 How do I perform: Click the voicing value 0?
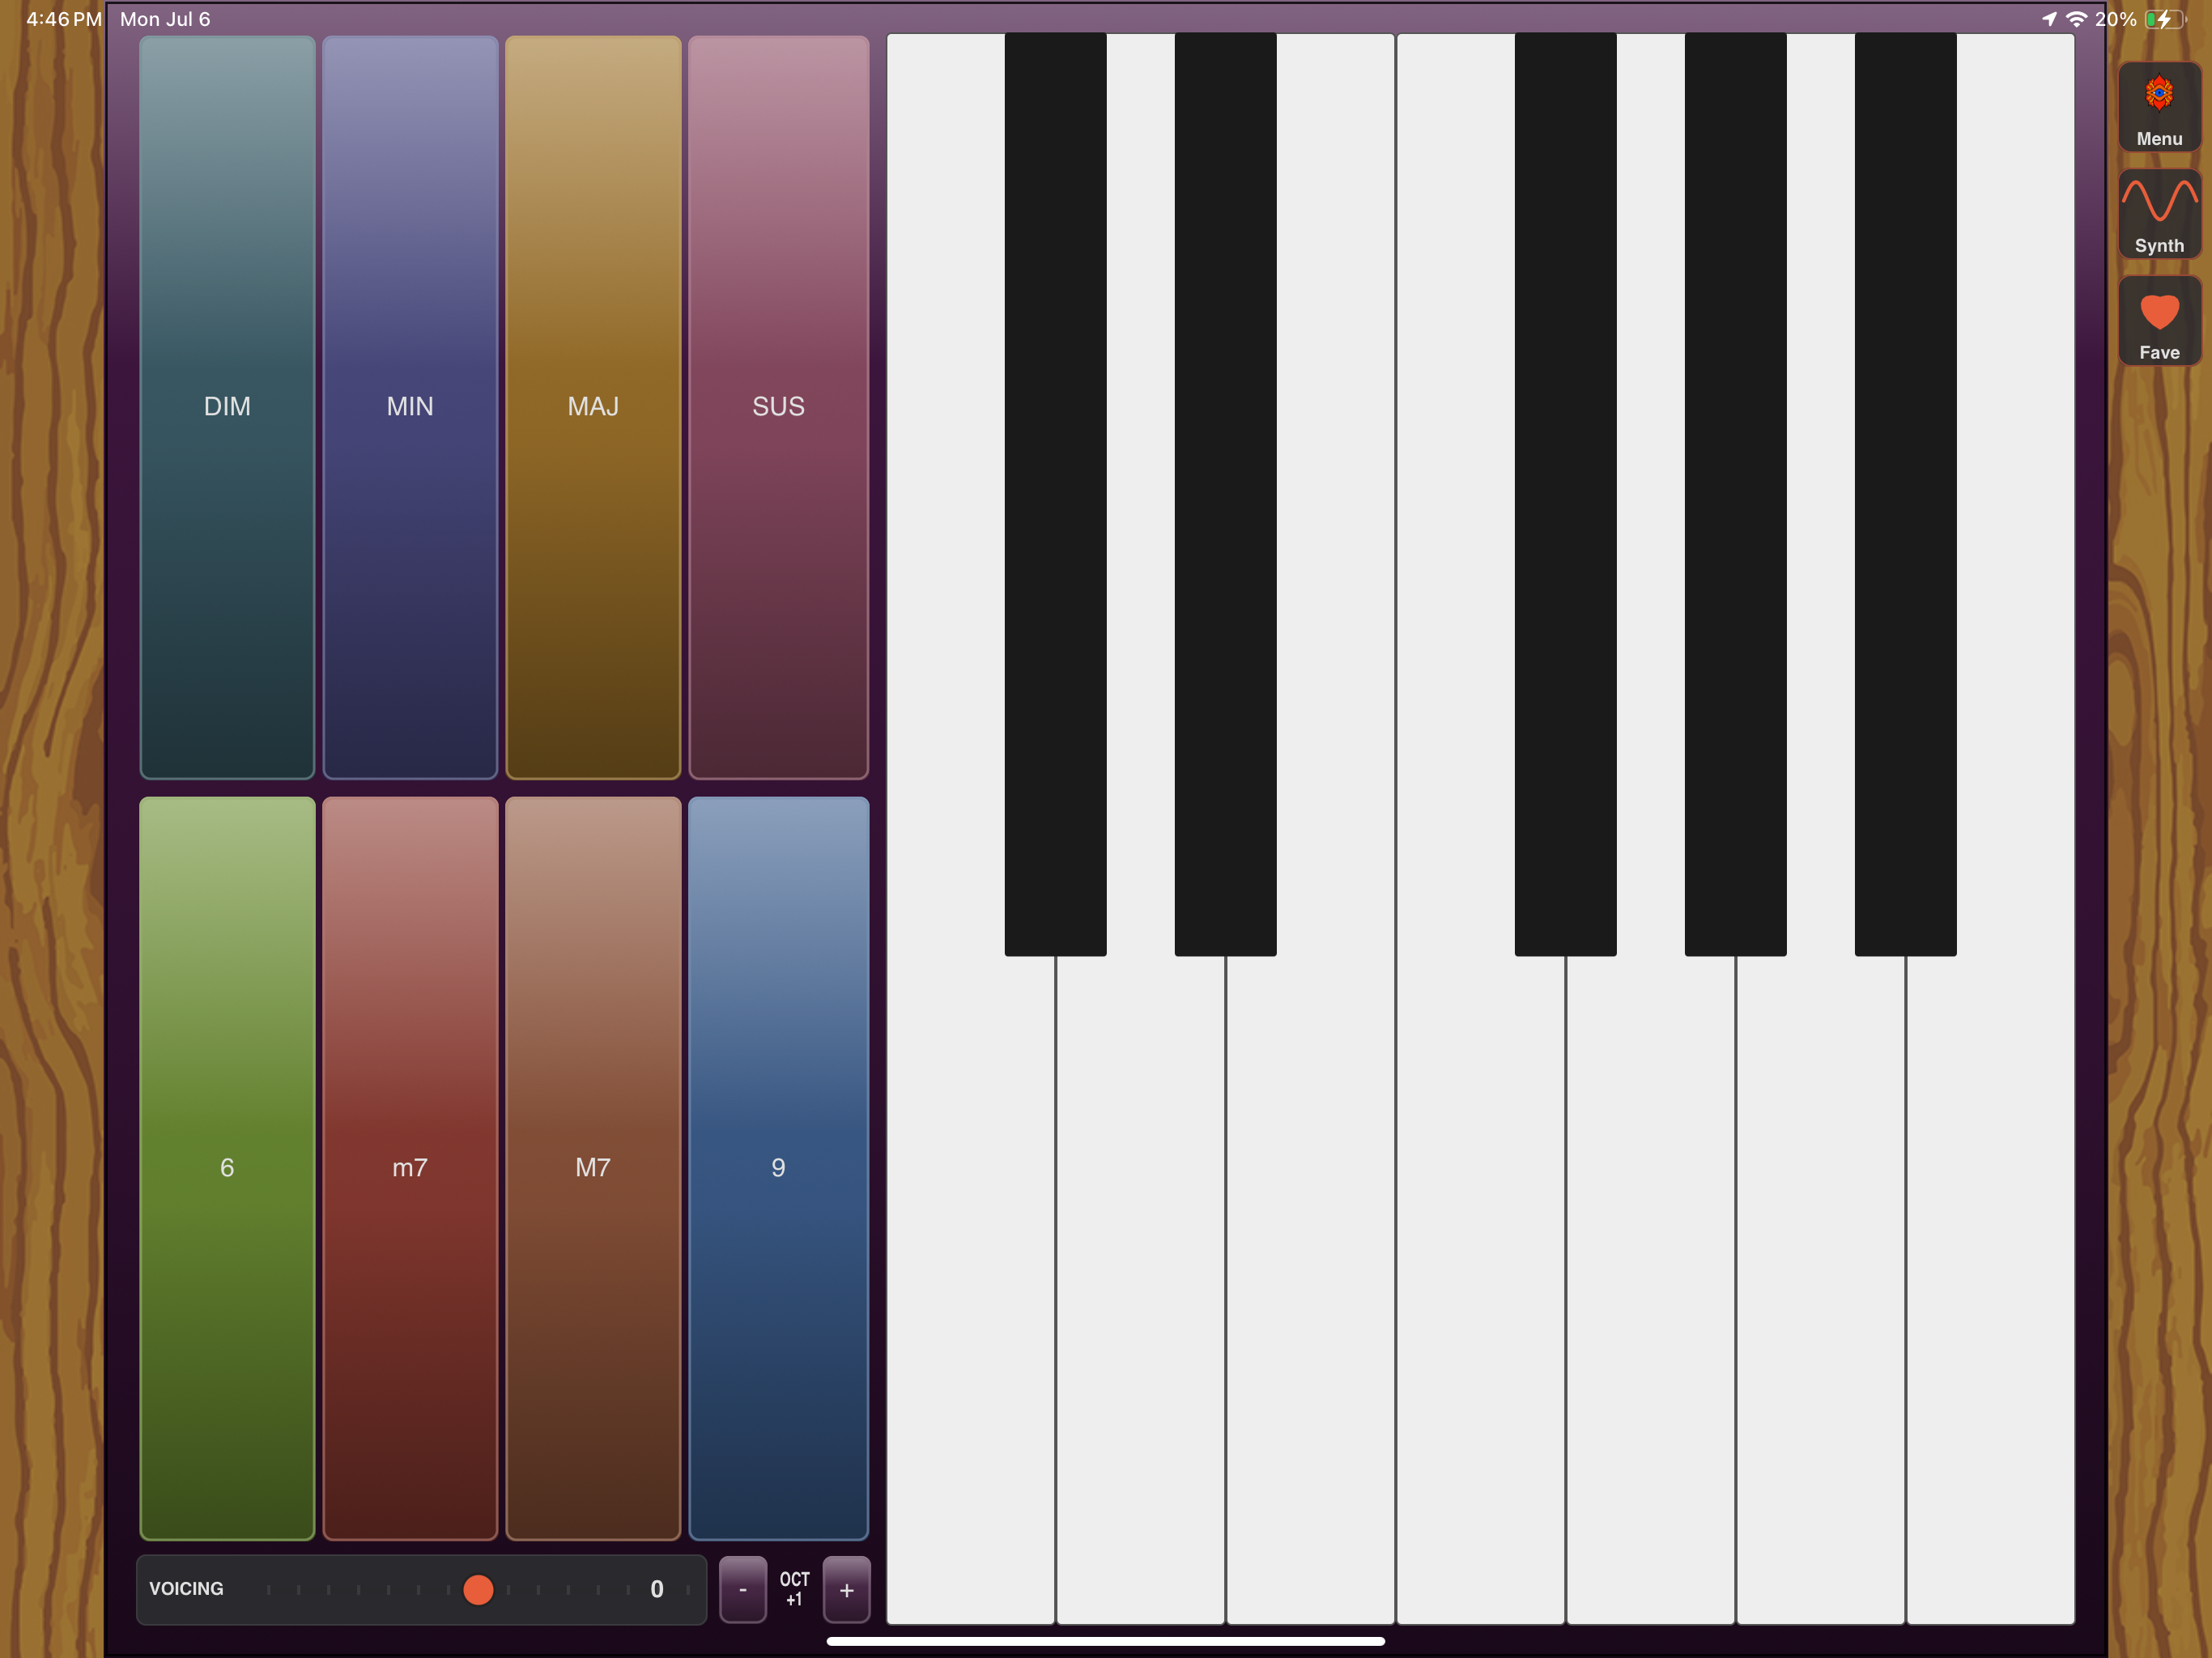[657, 1590]
